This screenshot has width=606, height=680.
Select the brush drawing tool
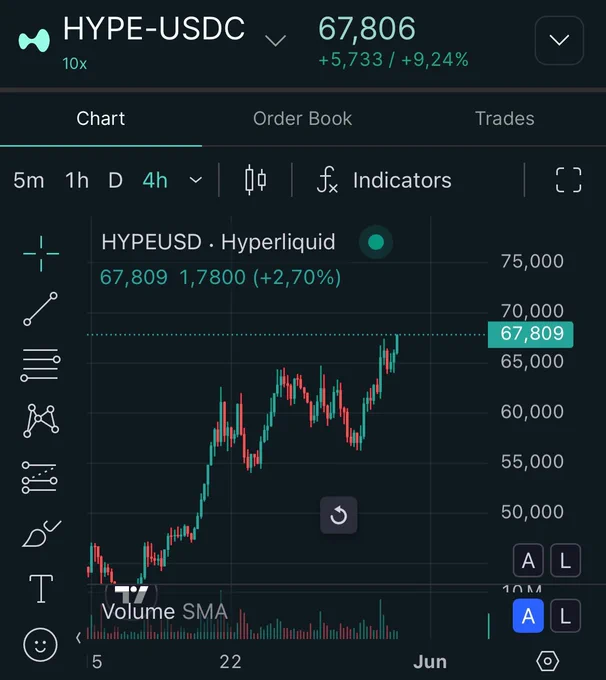(41, 533)
